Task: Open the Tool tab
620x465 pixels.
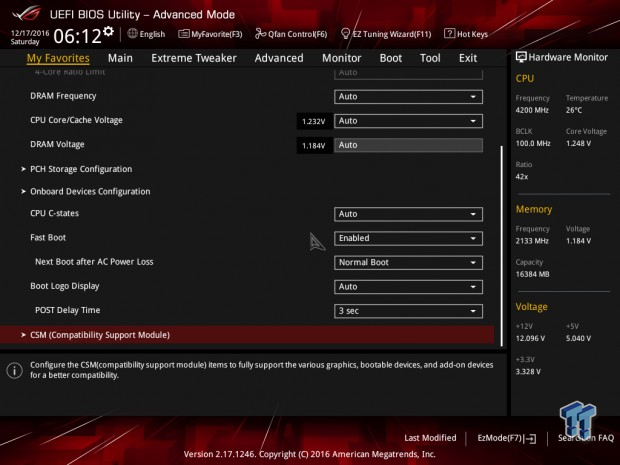Action: [430, 58]
